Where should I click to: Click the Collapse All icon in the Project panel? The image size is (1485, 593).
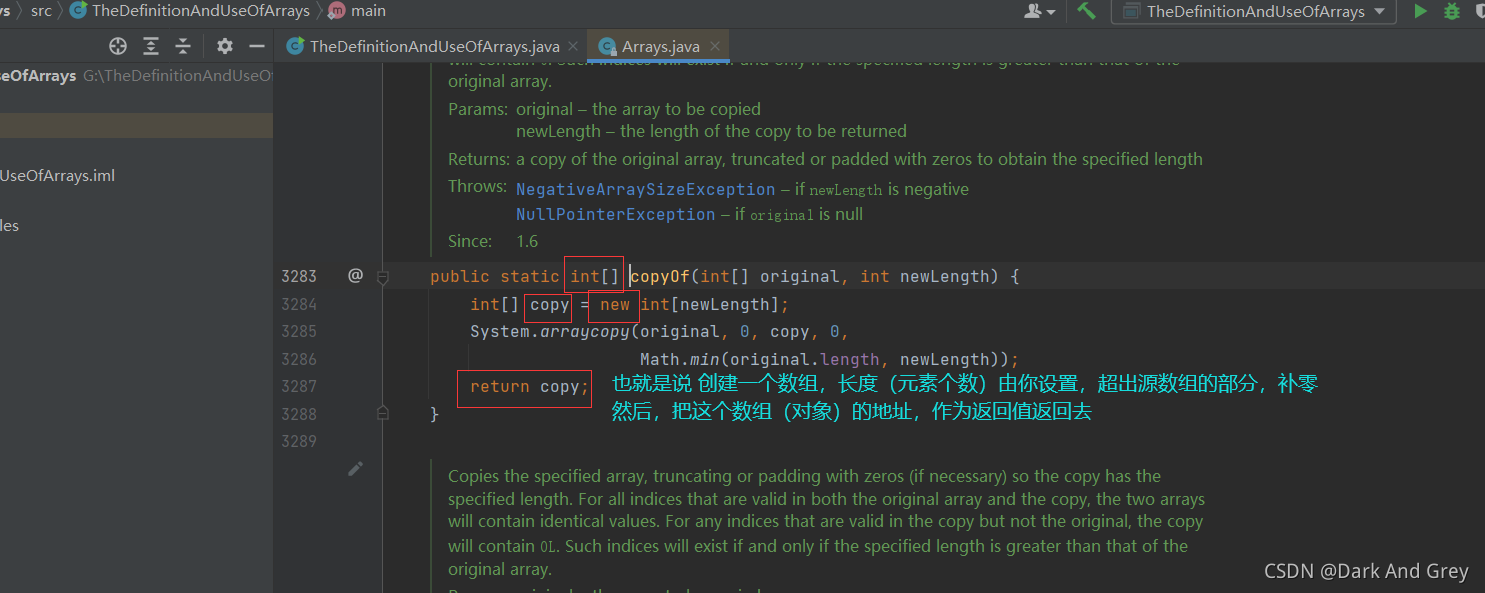[x=183, y=46]
